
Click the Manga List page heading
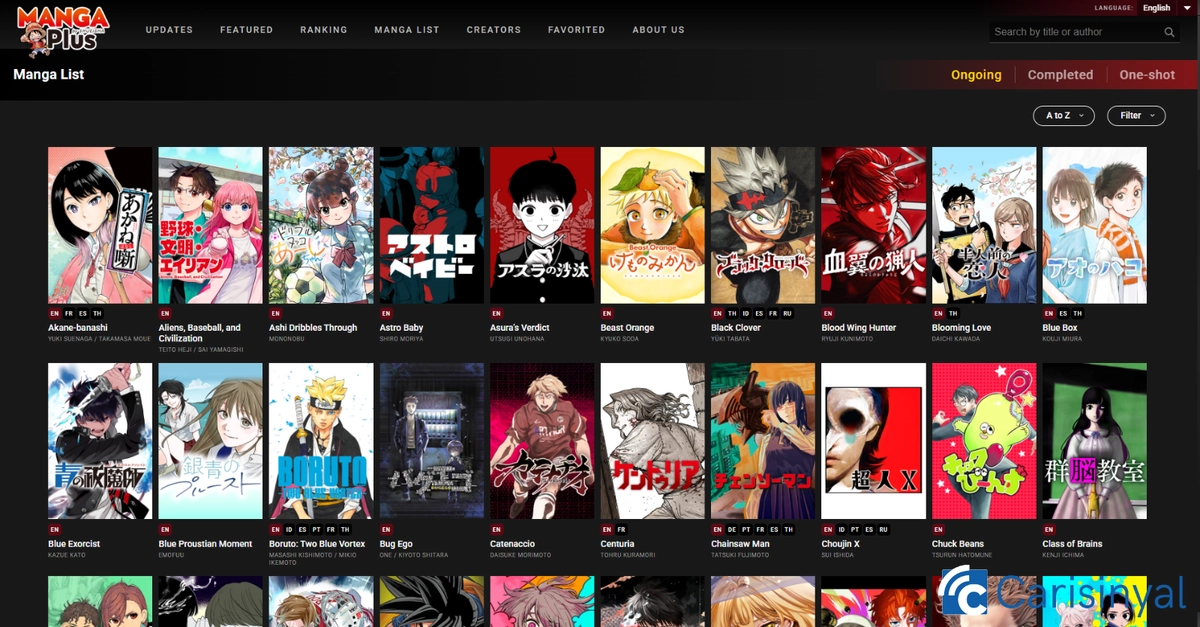point(49,75)
